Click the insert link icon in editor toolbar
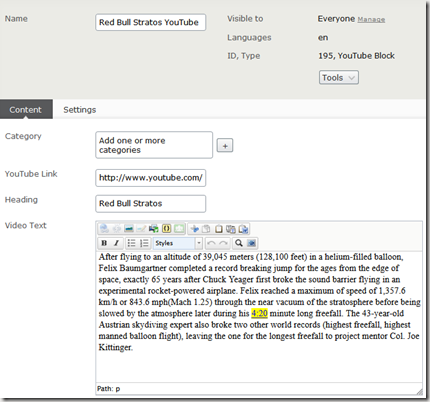Image resolution: width=430 pixels, height=402 pixels. (x=104, y=229)
